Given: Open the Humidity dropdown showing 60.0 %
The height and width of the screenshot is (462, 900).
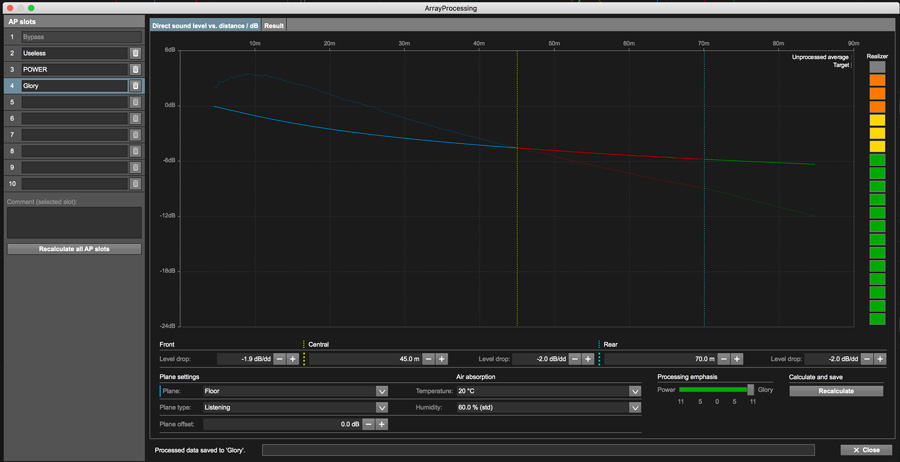Looking at the screenshot, I should [x=548, y=407].
